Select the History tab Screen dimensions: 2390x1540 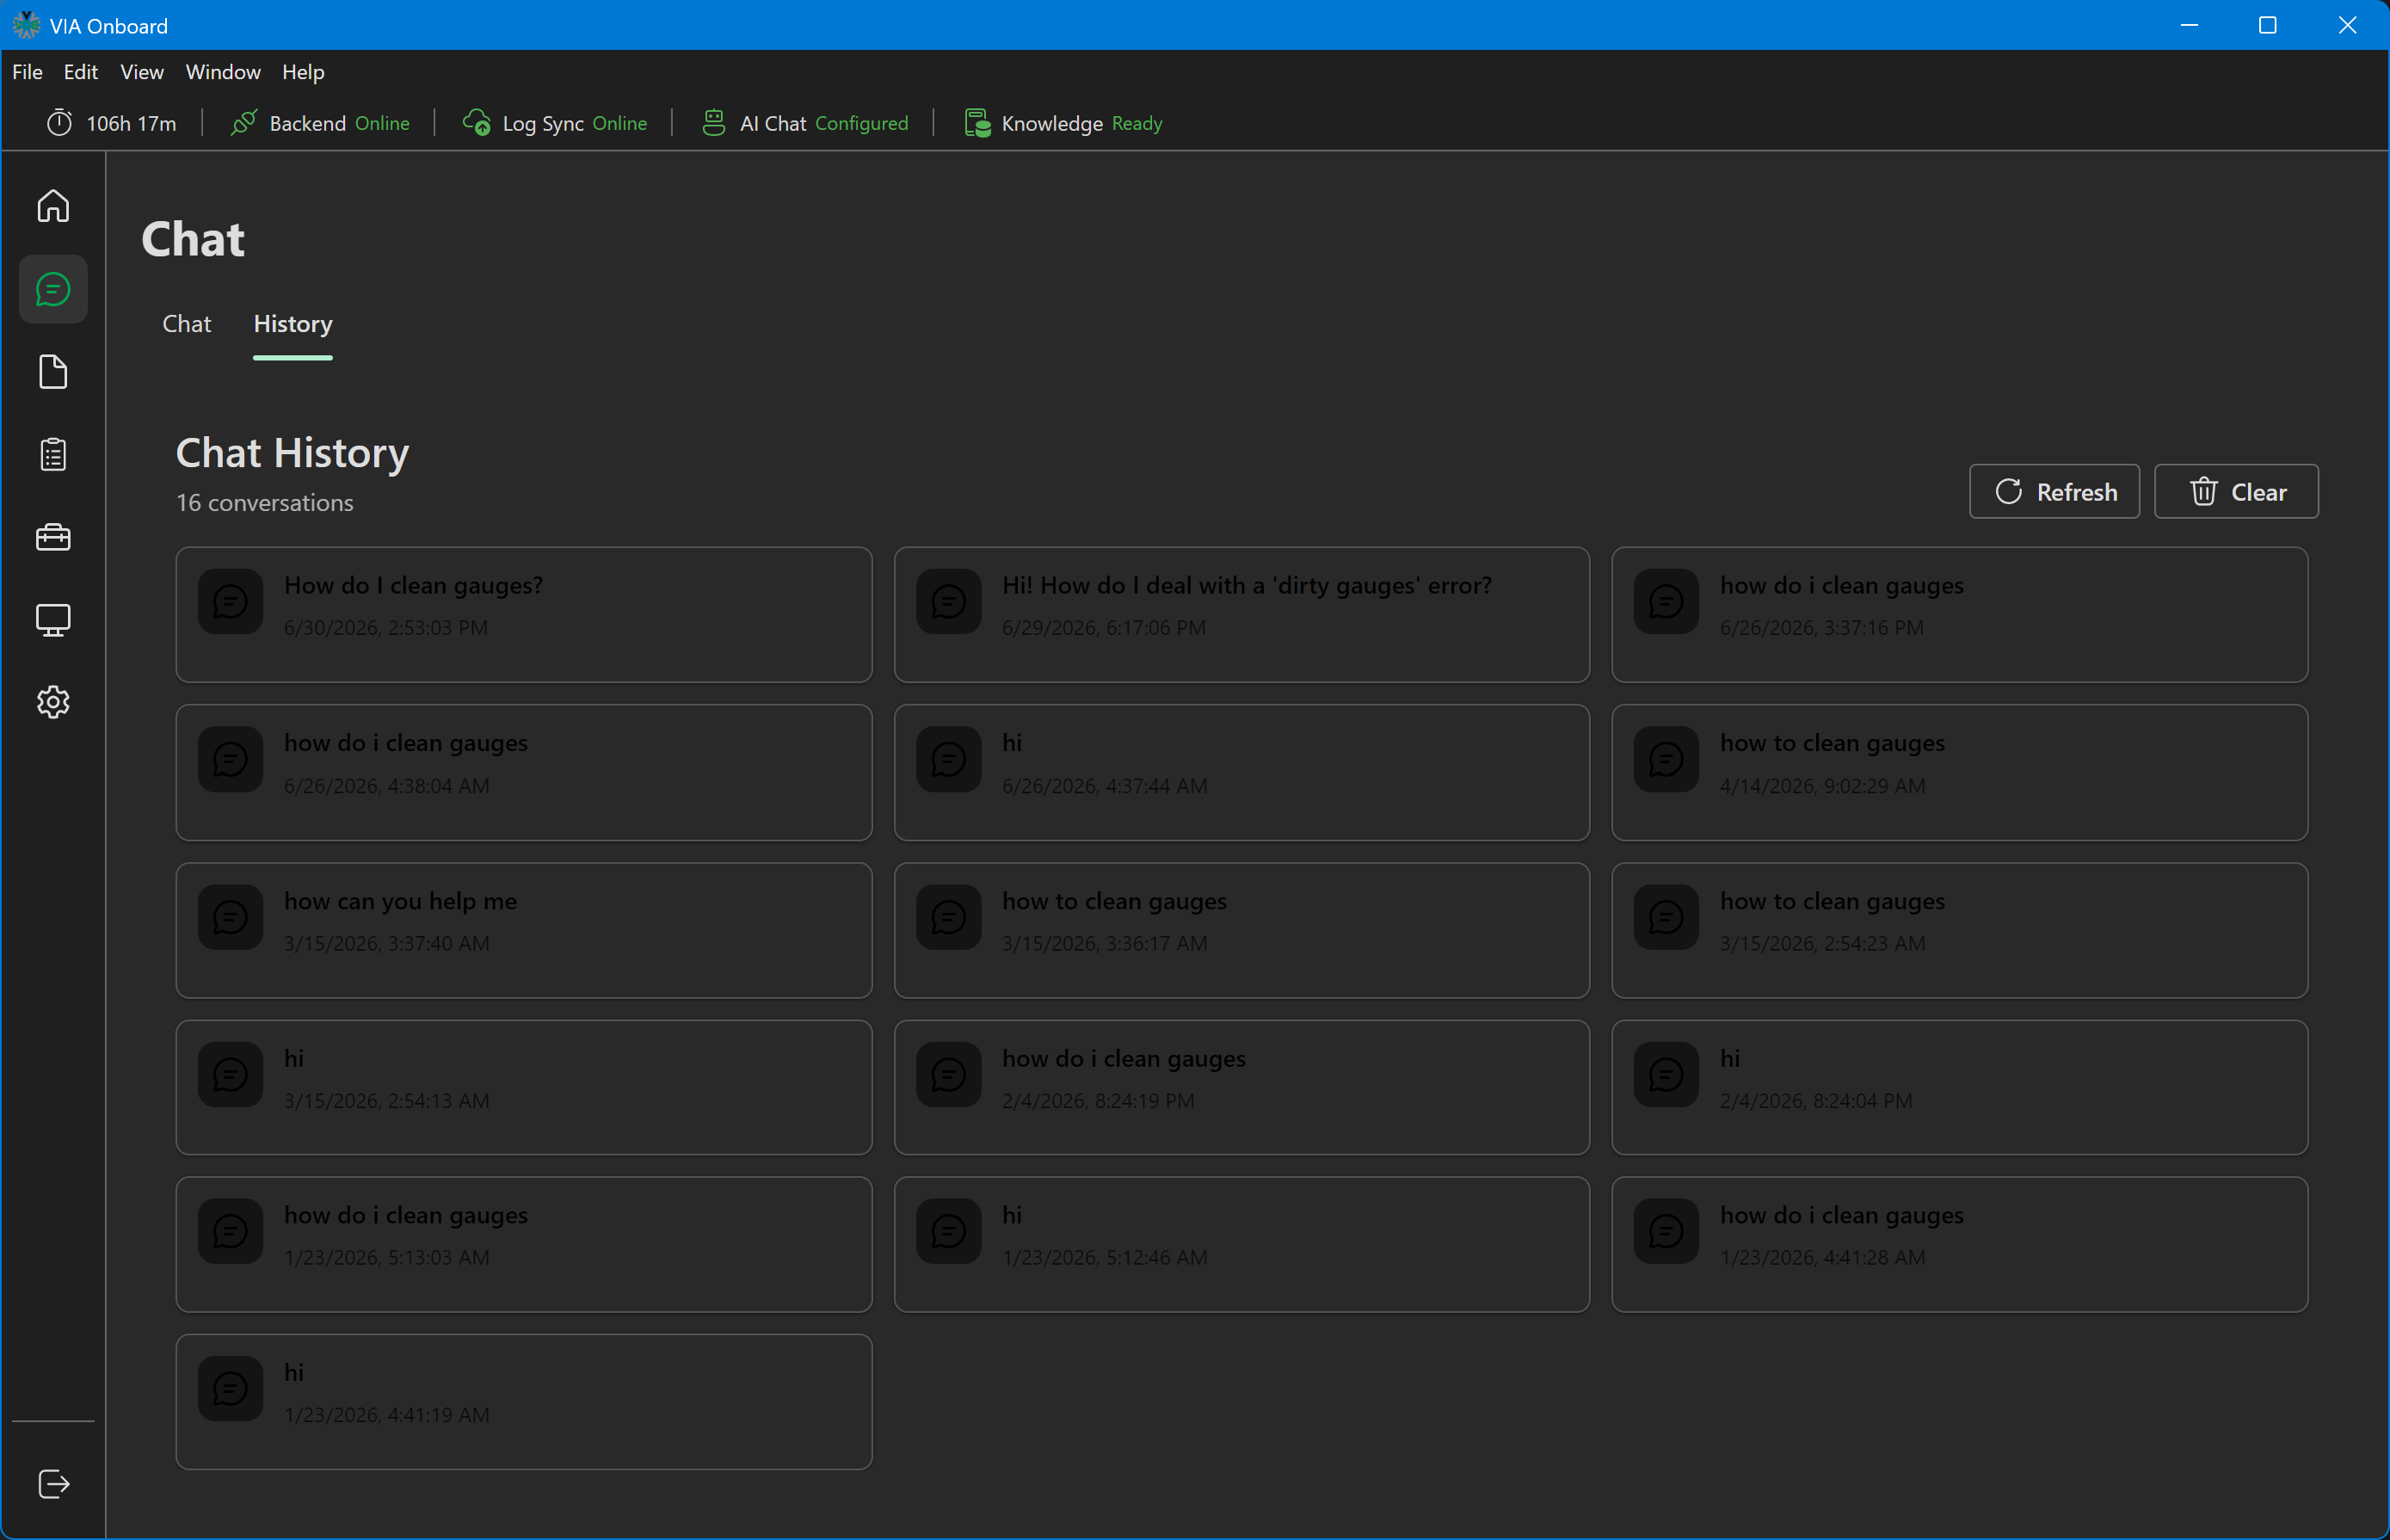coord(293,324)
